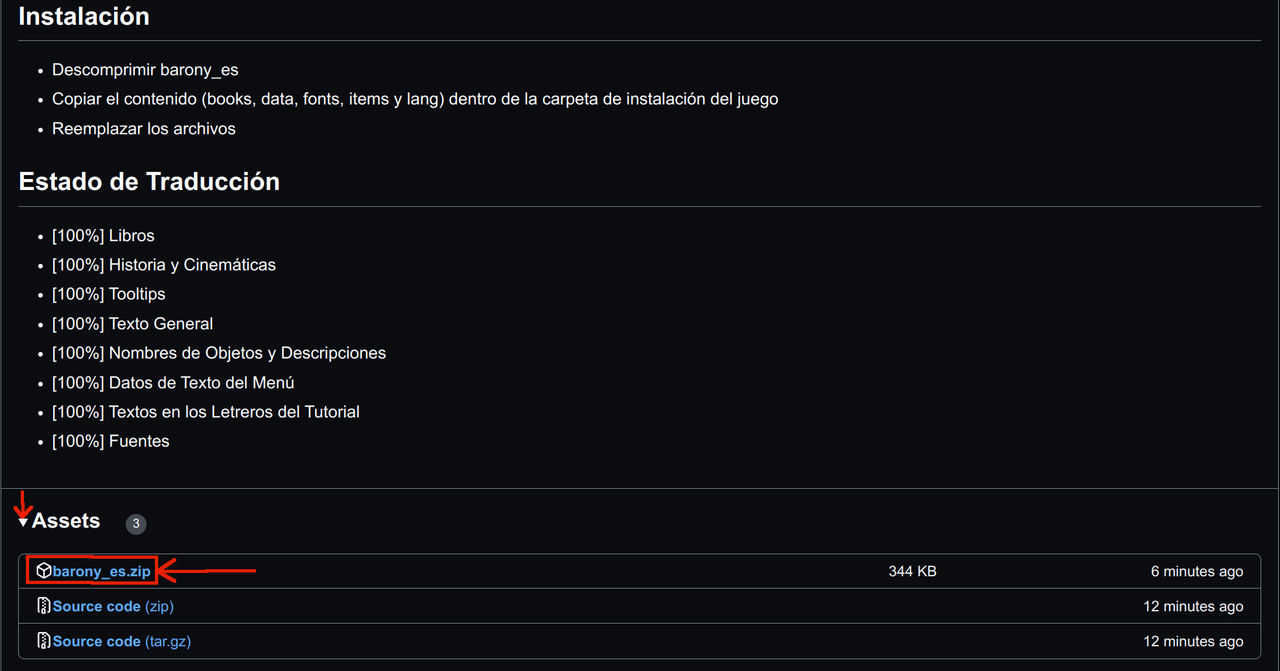Select the 344 KB file size text
Screen dimensions: 1280x671
tap(912, 572)
